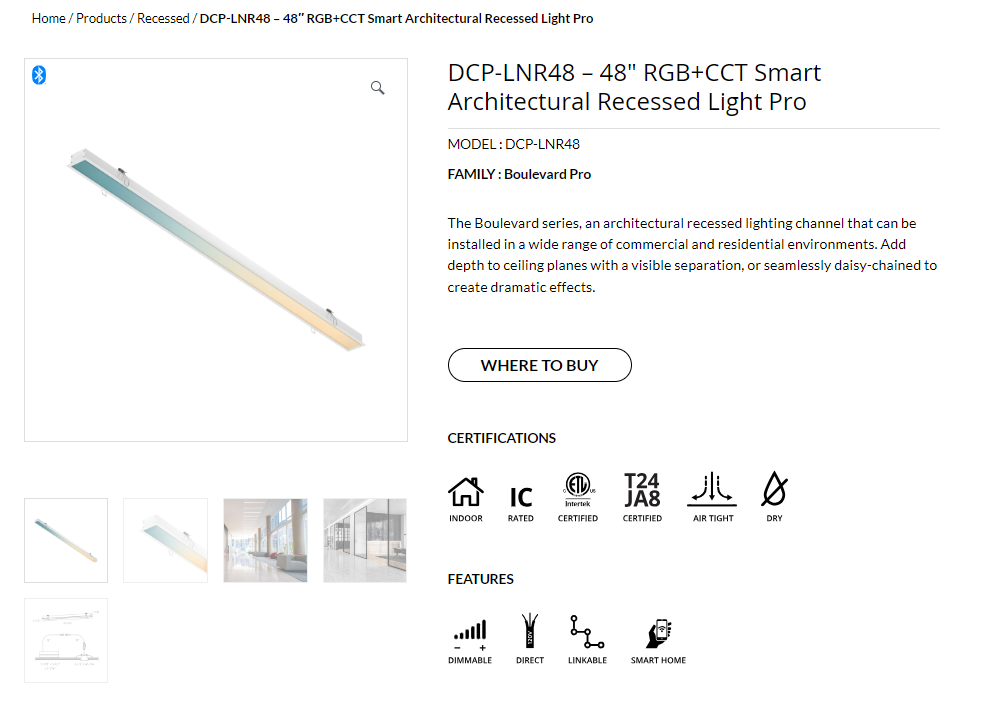
Task: View the glass office installation thumbnail
Action: [365, 540]
